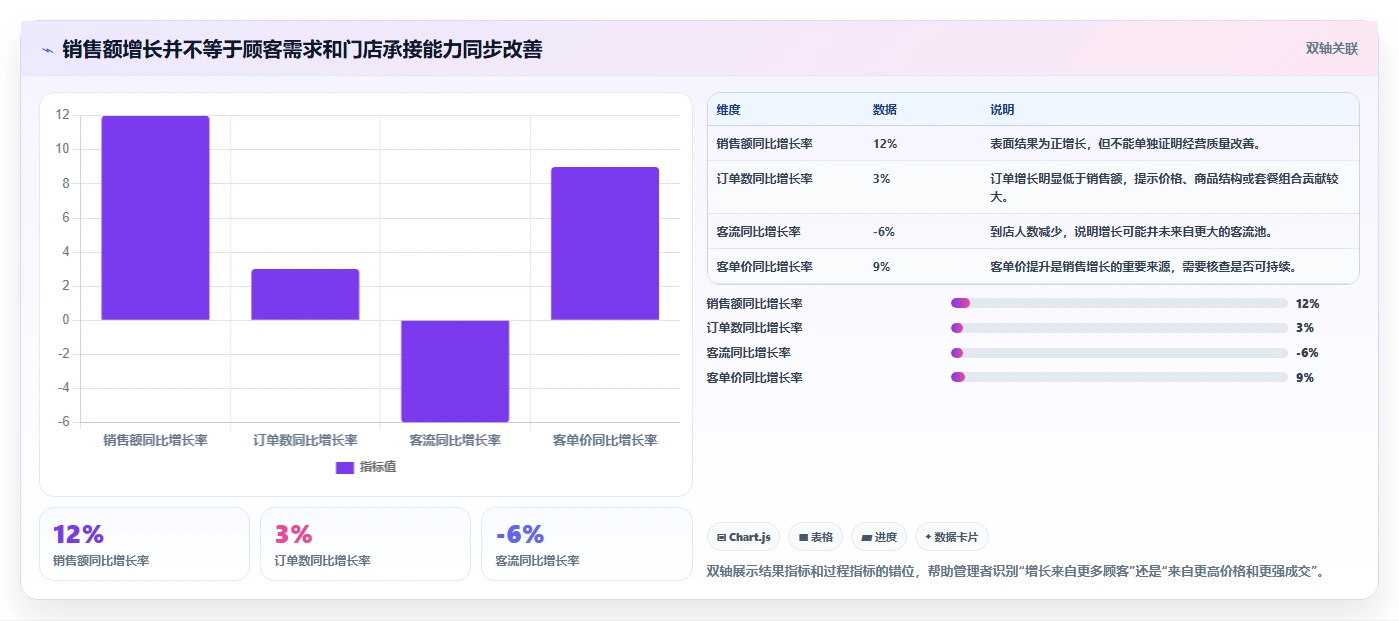Open the 3% 订单数同比增长率 data card
Image resolution: width=1399 pixels, height=621 pixels.
tap(365, 544)
